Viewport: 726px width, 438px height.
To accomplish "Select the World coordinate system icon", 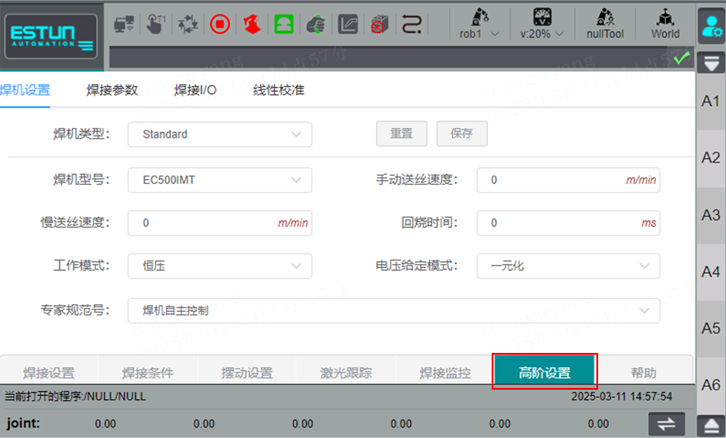I will point(665,24).
